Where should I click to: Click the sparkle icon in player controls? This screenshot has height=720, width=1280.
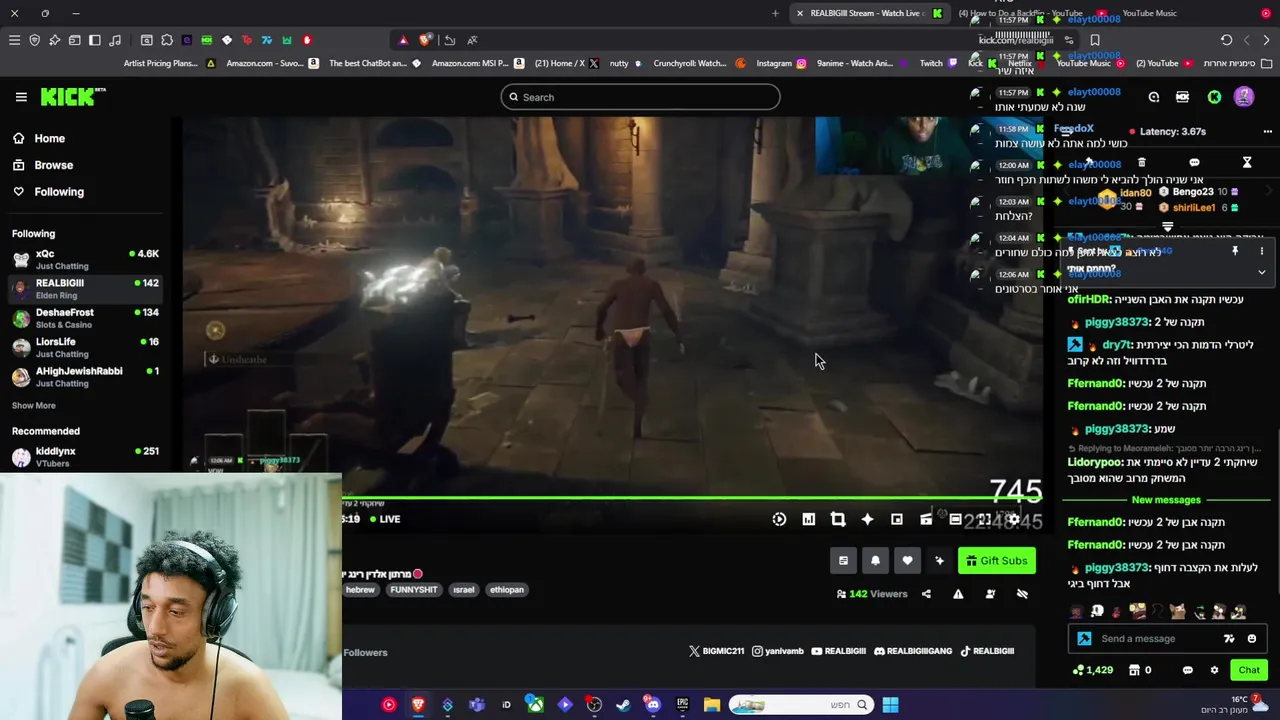[x=867, y=519]
